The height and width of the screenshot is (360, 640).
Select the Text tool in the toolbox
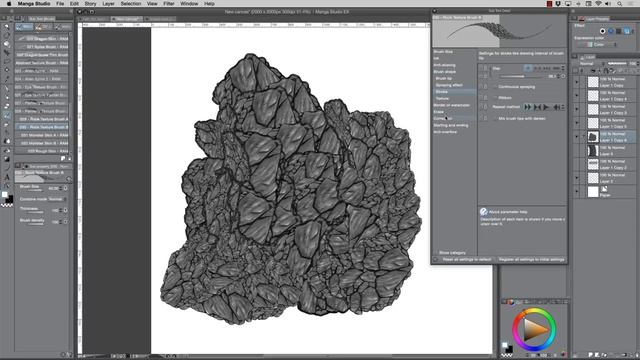(x=7, y=177)
